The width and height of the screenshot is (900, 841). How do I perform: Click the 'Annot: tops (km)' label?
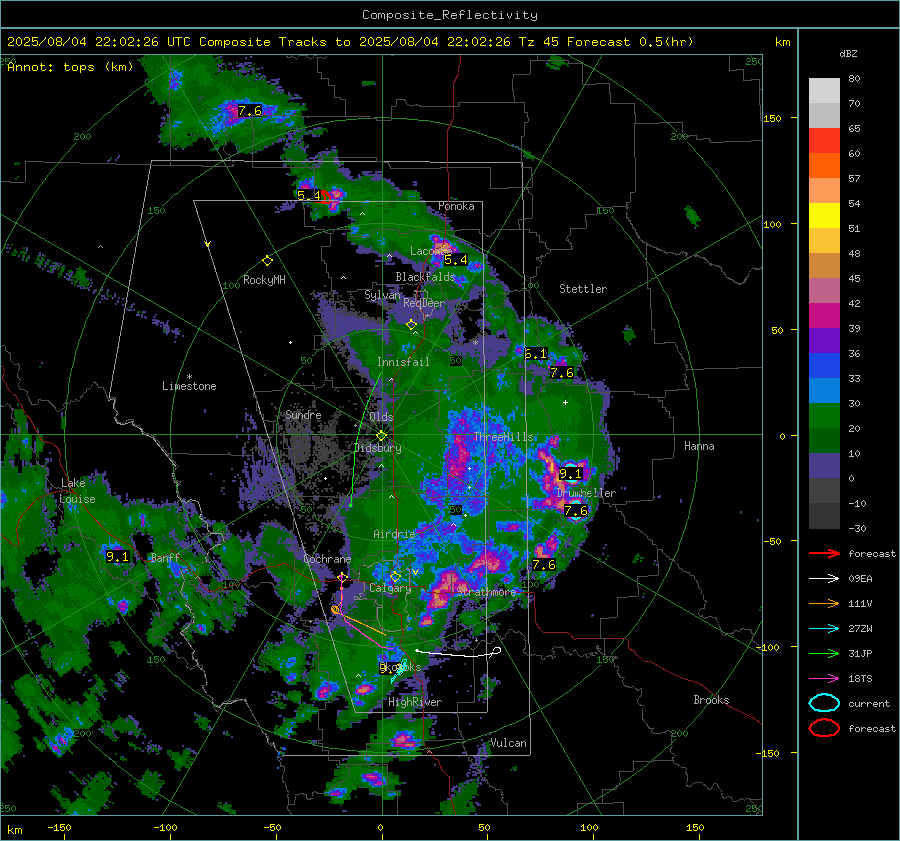coord(70,67)
